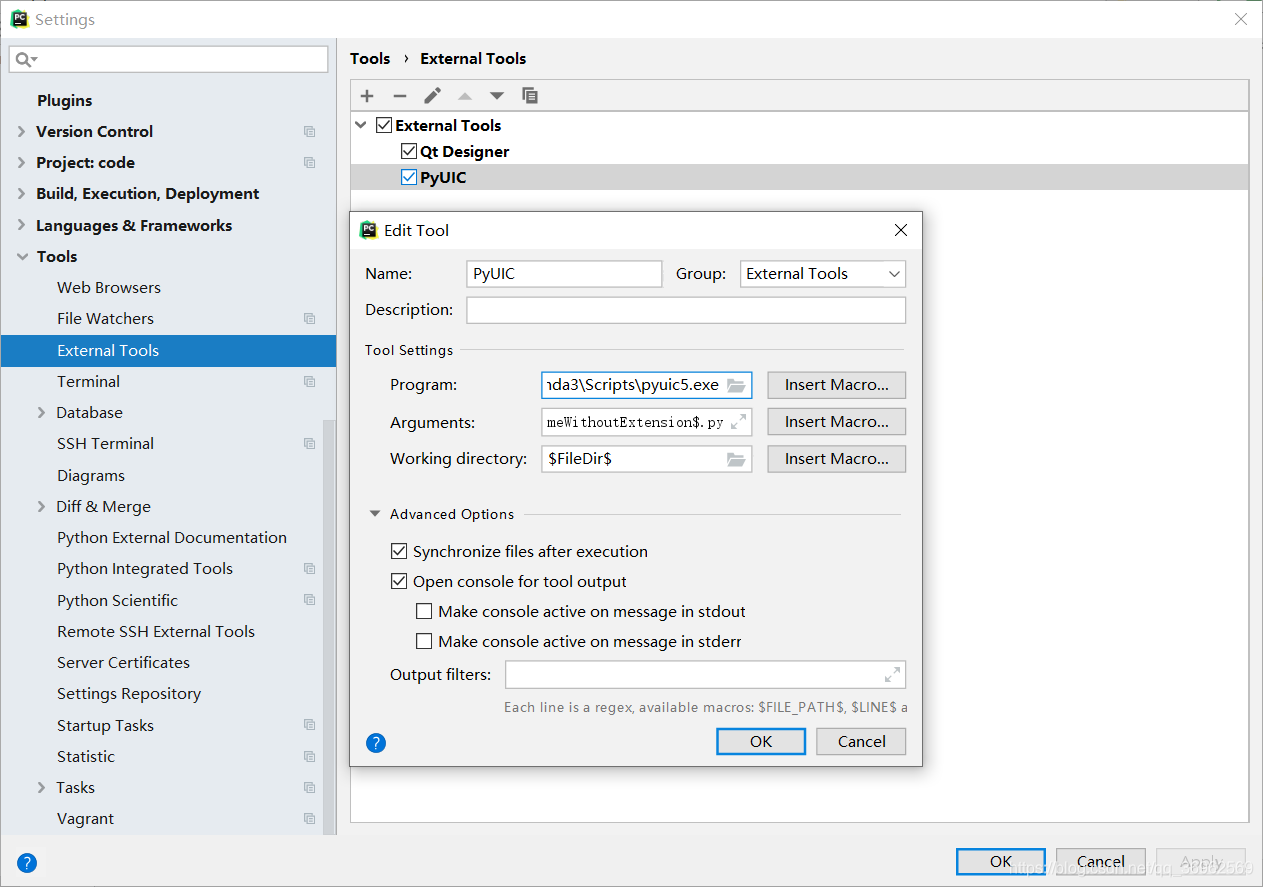Toggle Open console for tool output
The image size is (1263, 887).
click(x=398, y=581)
